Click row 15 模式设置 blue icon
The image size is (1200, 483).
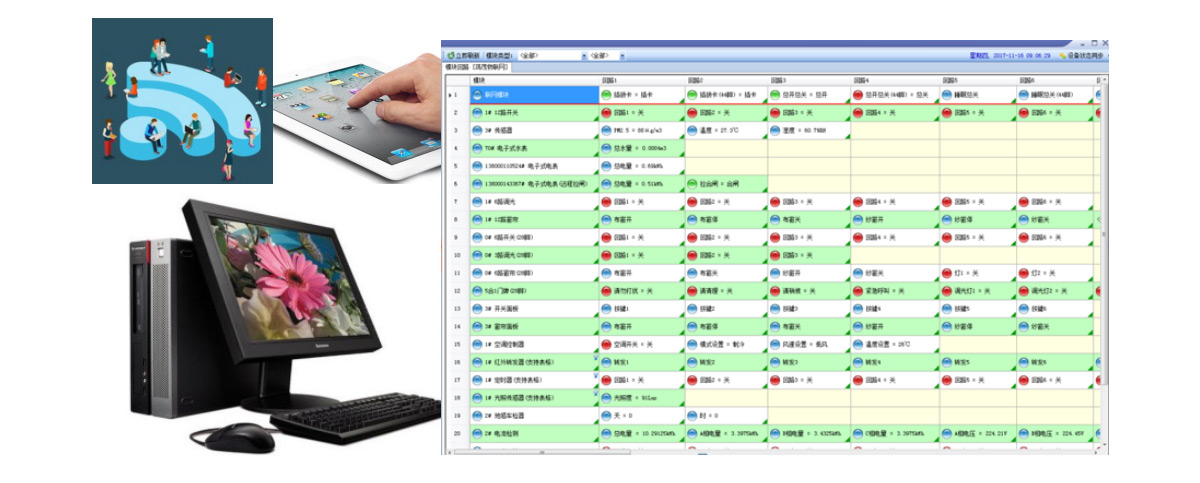[x=692, y=344]
